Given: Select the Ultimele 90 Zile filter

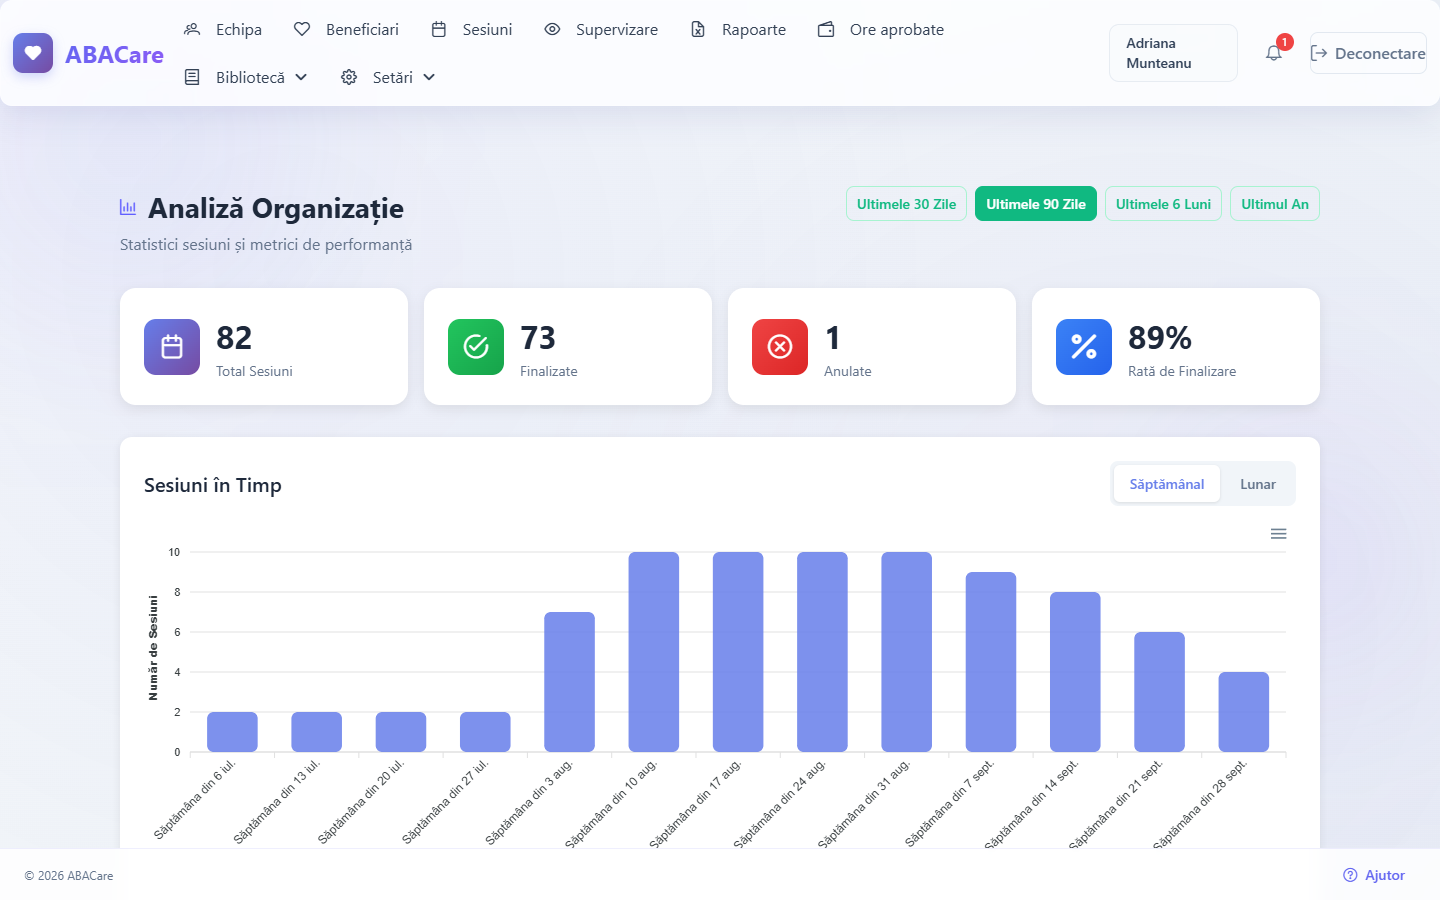Looking at the screenshot, I should [1036, 204].
